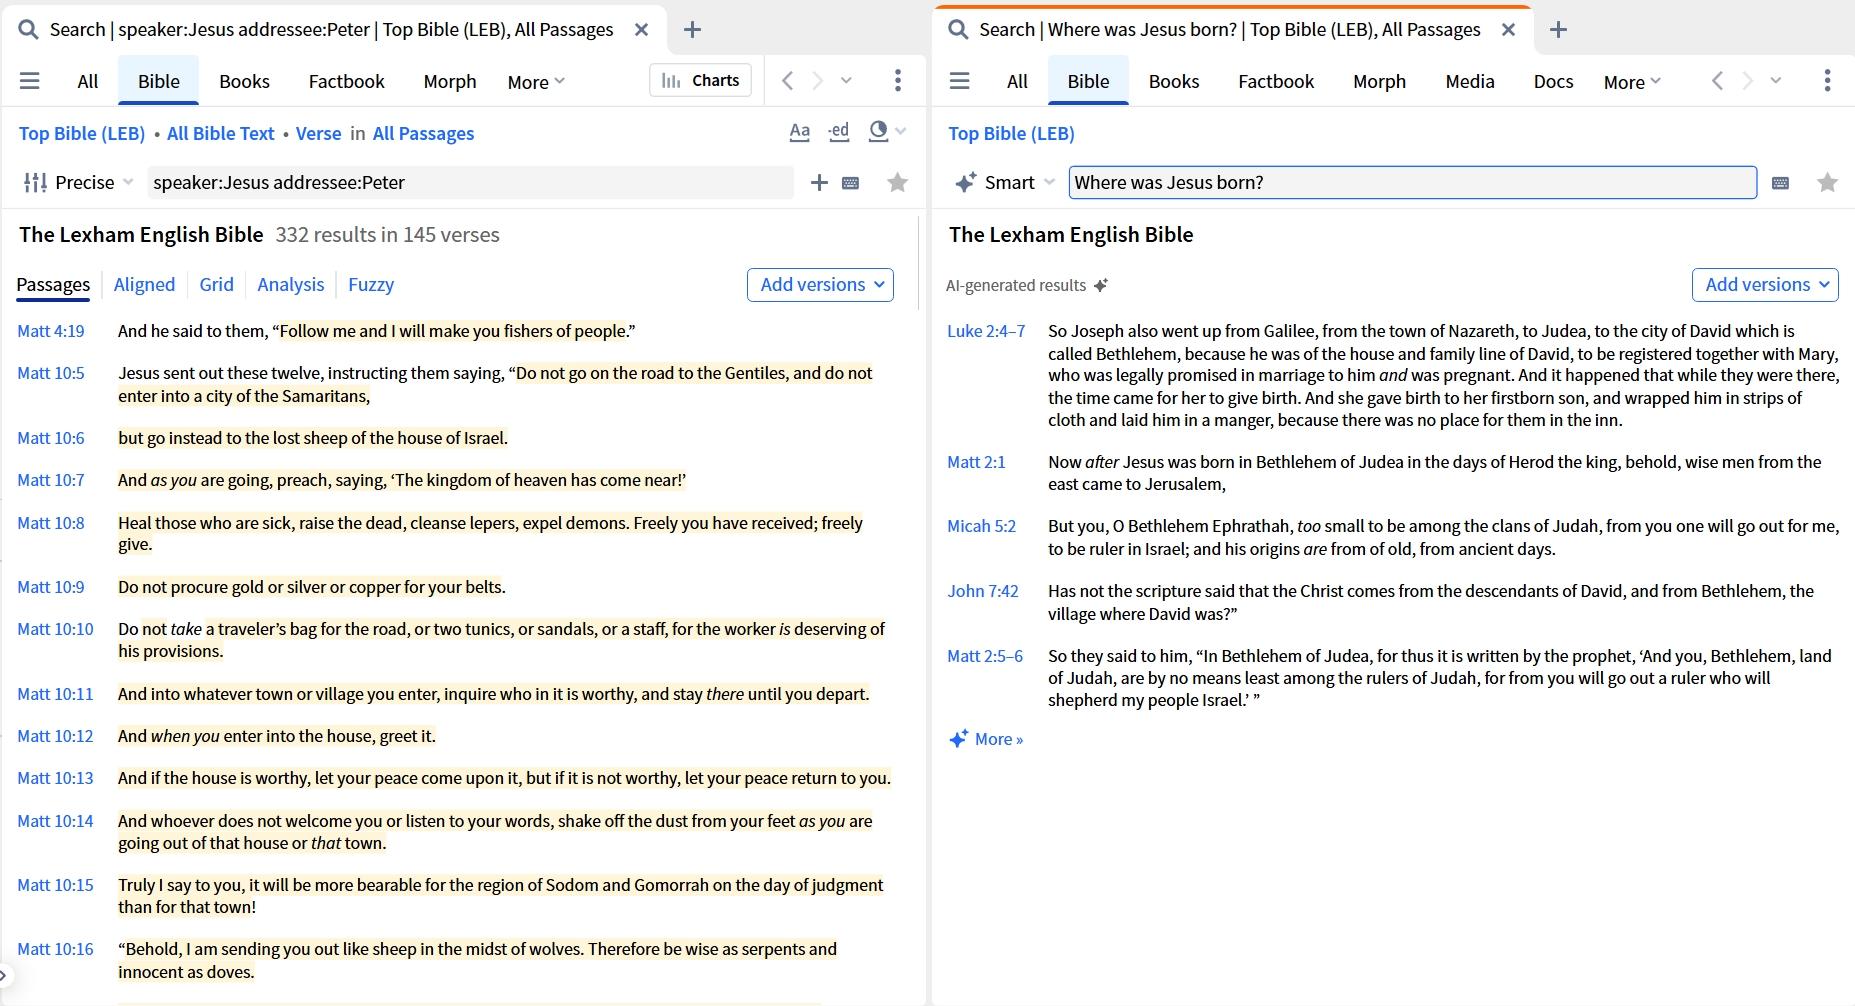Open Add versions dropdown in left panel
Screen dimensions: 1855x1006
[821, 285]
